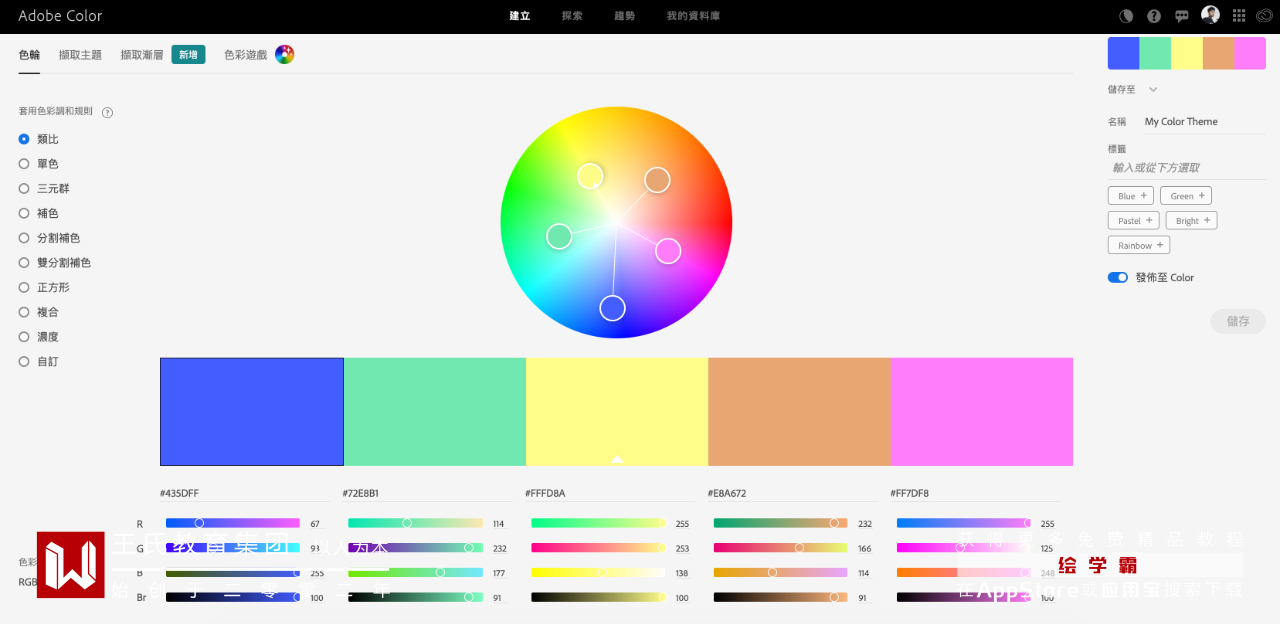Click the green handle on color wheel
Screen dimensions: 1280x624
point(559,236)
